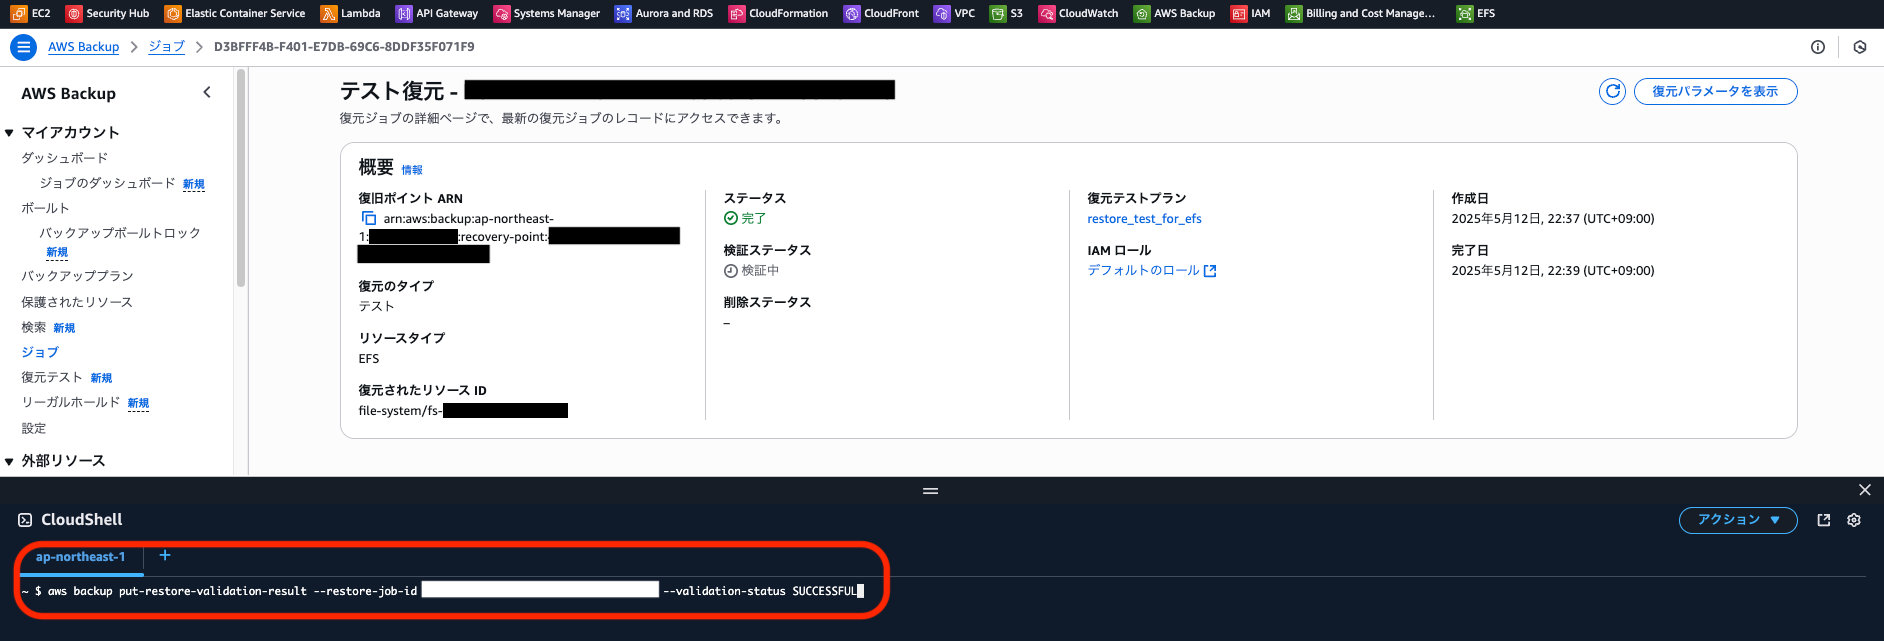
Task: Toggle the hamburger navigation menu
Action: coord(23,47)
